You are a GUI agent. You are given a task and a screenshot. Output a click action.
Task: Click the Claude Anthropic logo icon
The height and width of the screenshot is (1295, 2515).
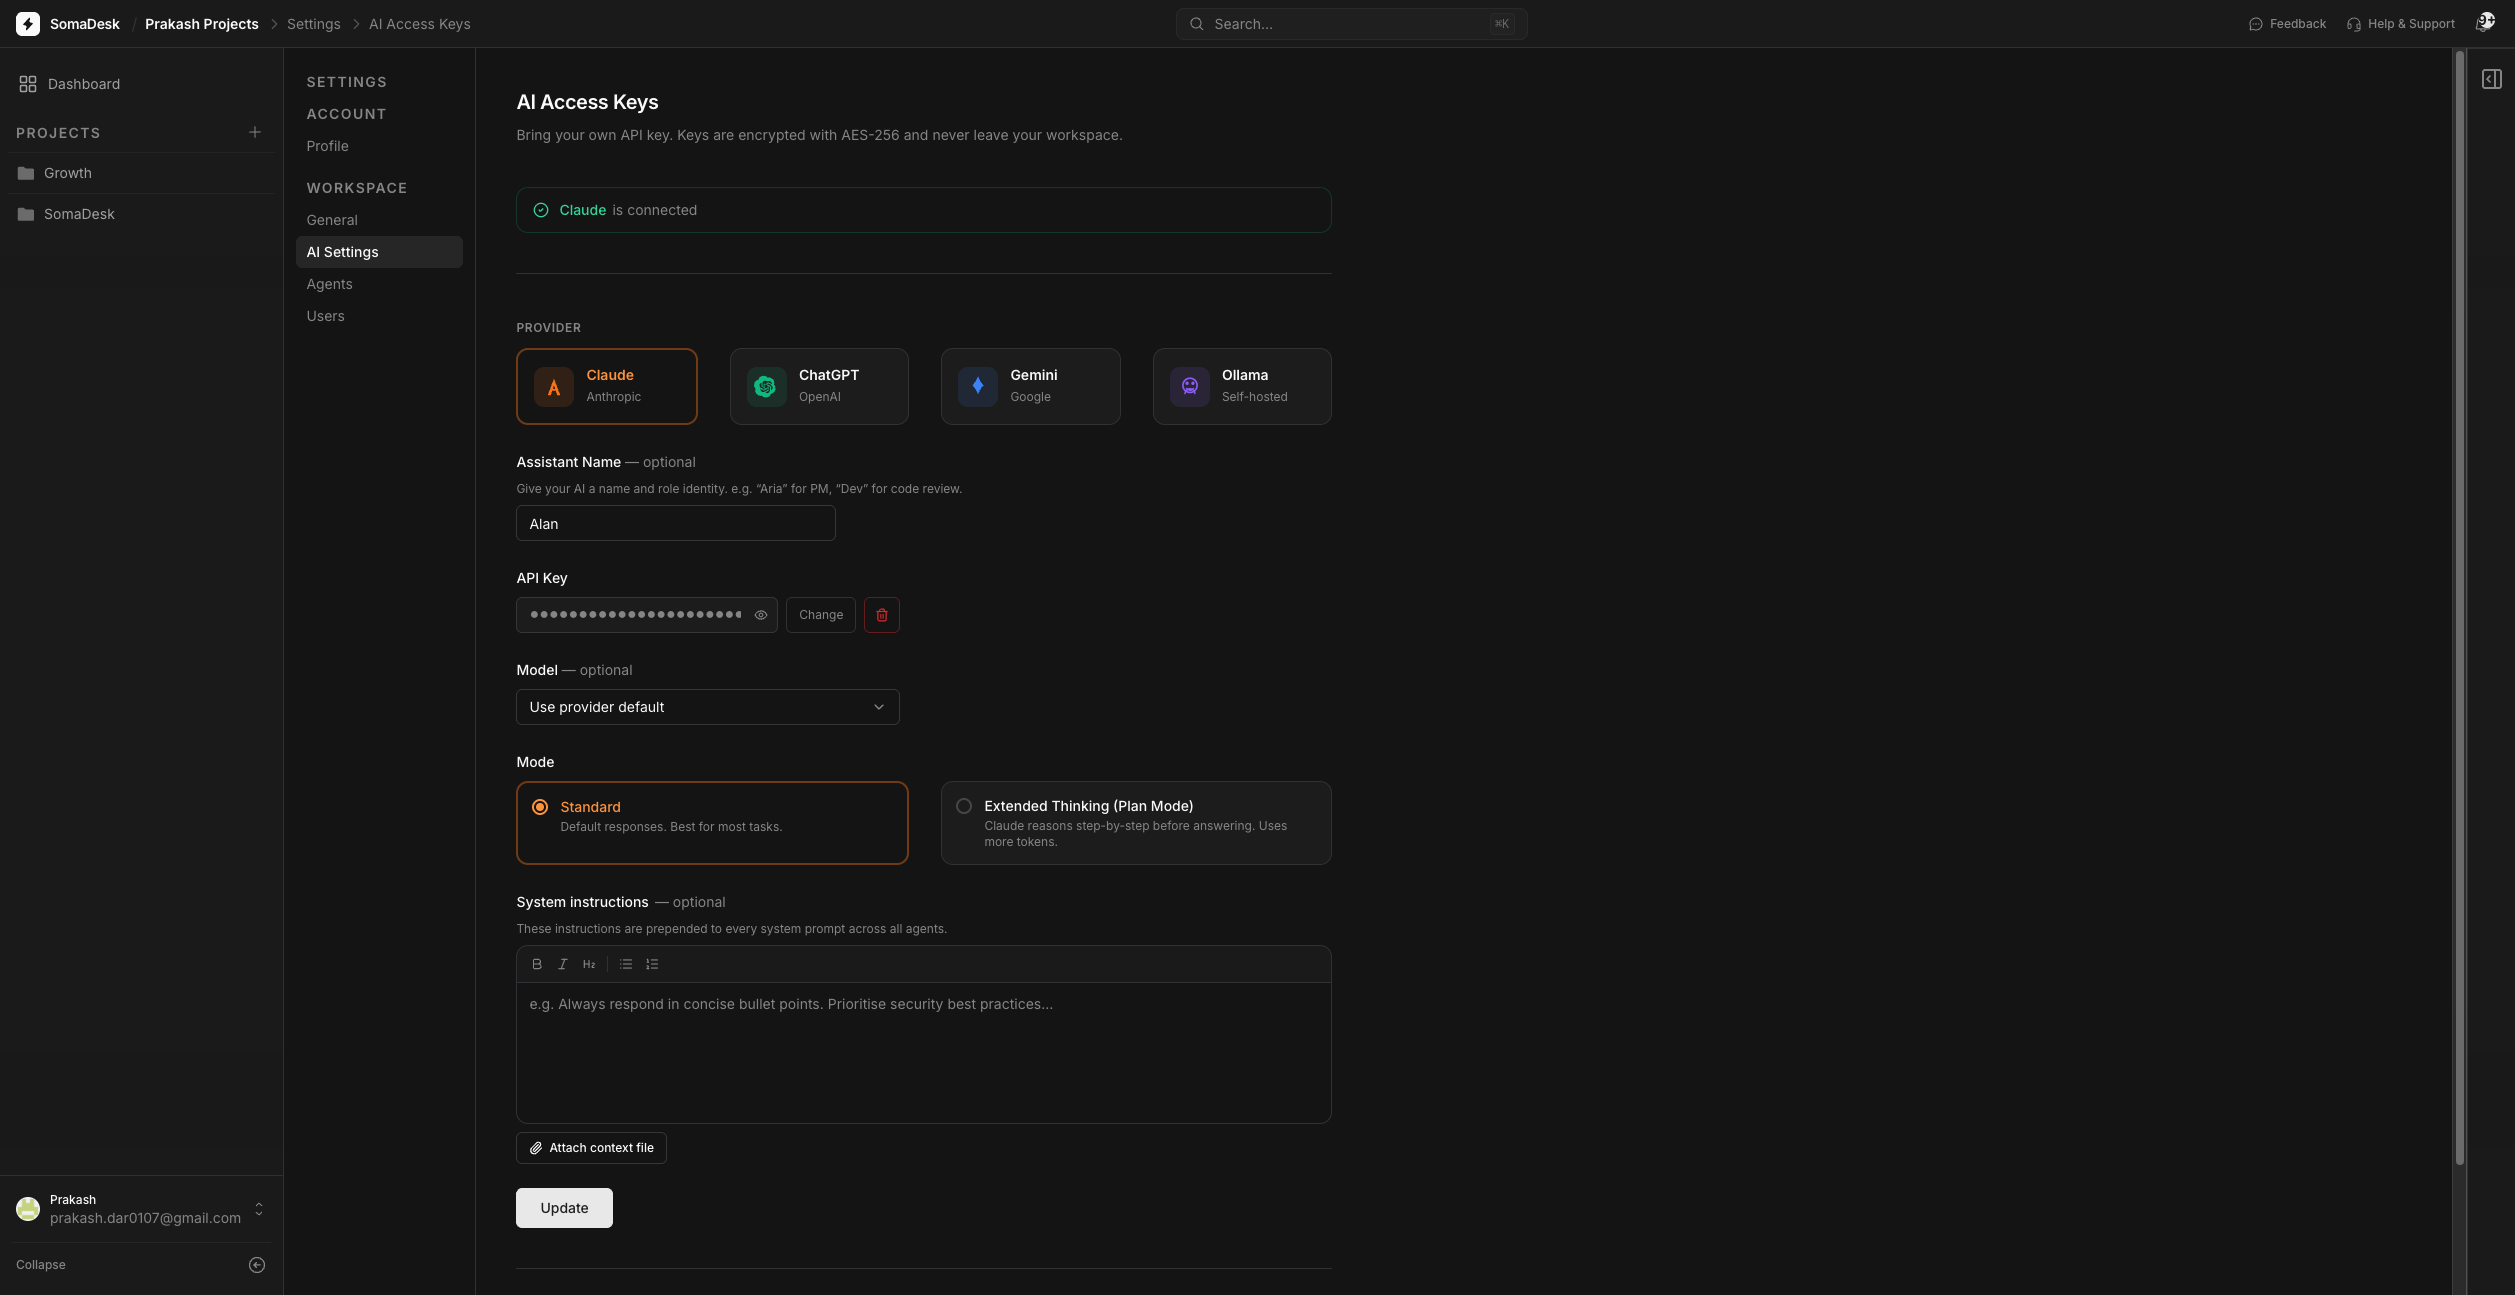(553, 387)
